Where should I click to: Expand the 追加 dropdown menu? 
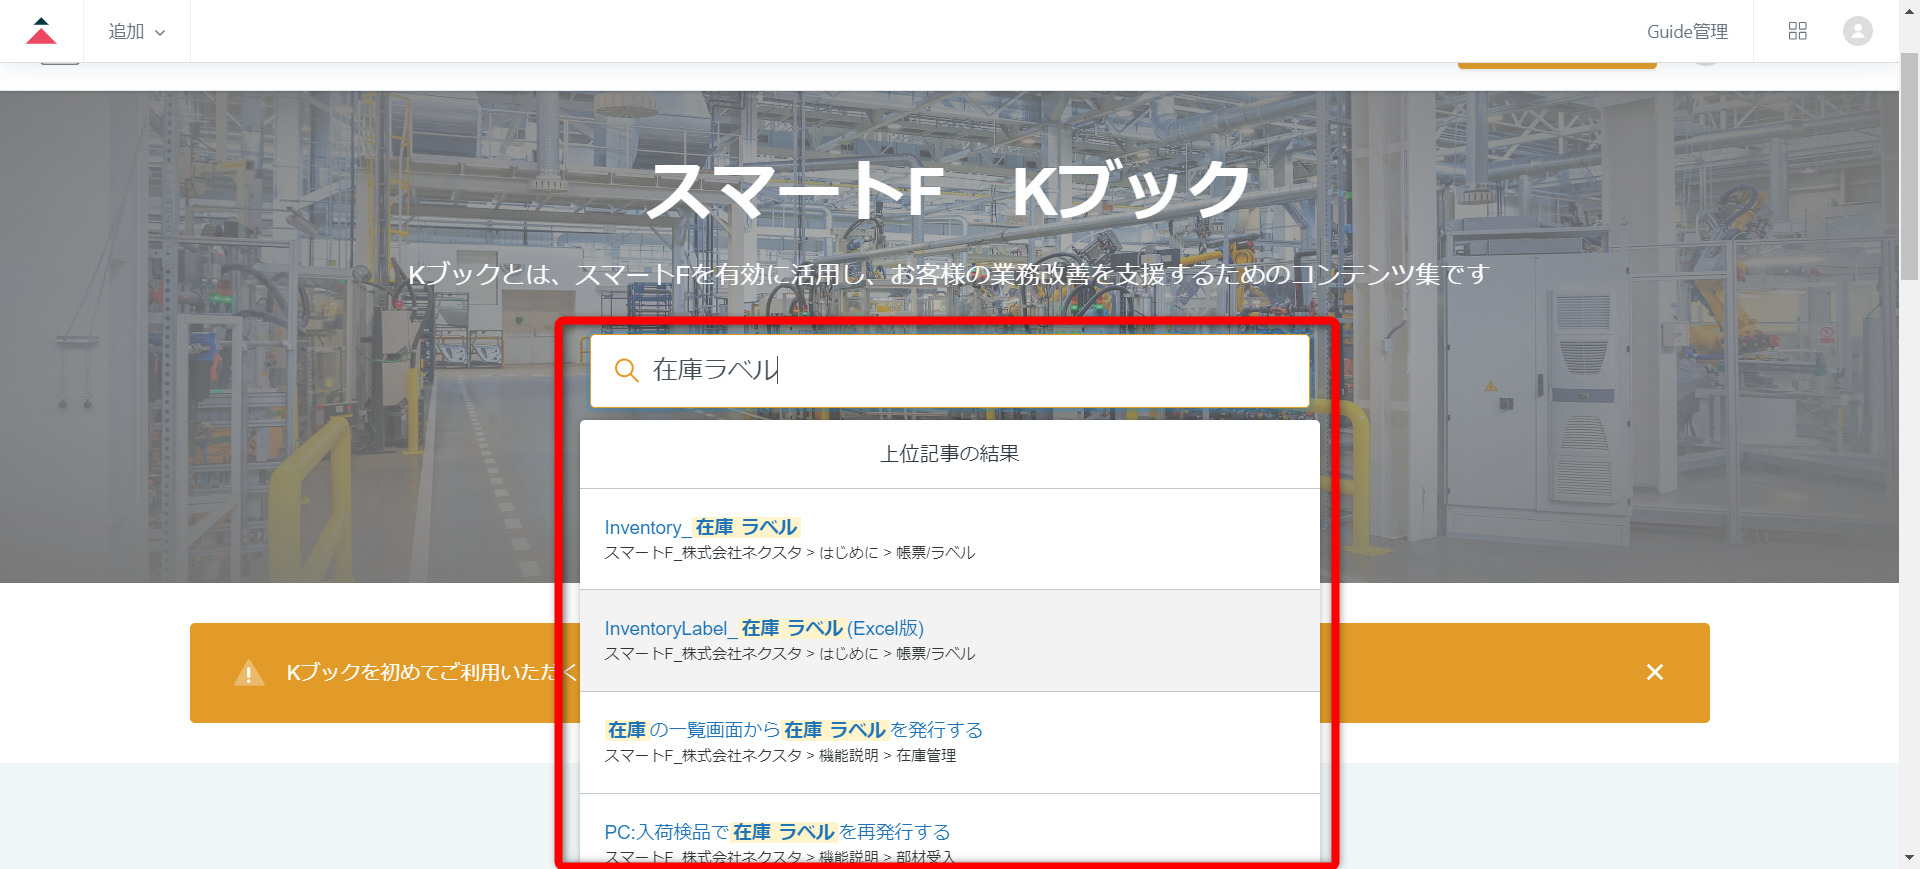click(x=136, y=32)
